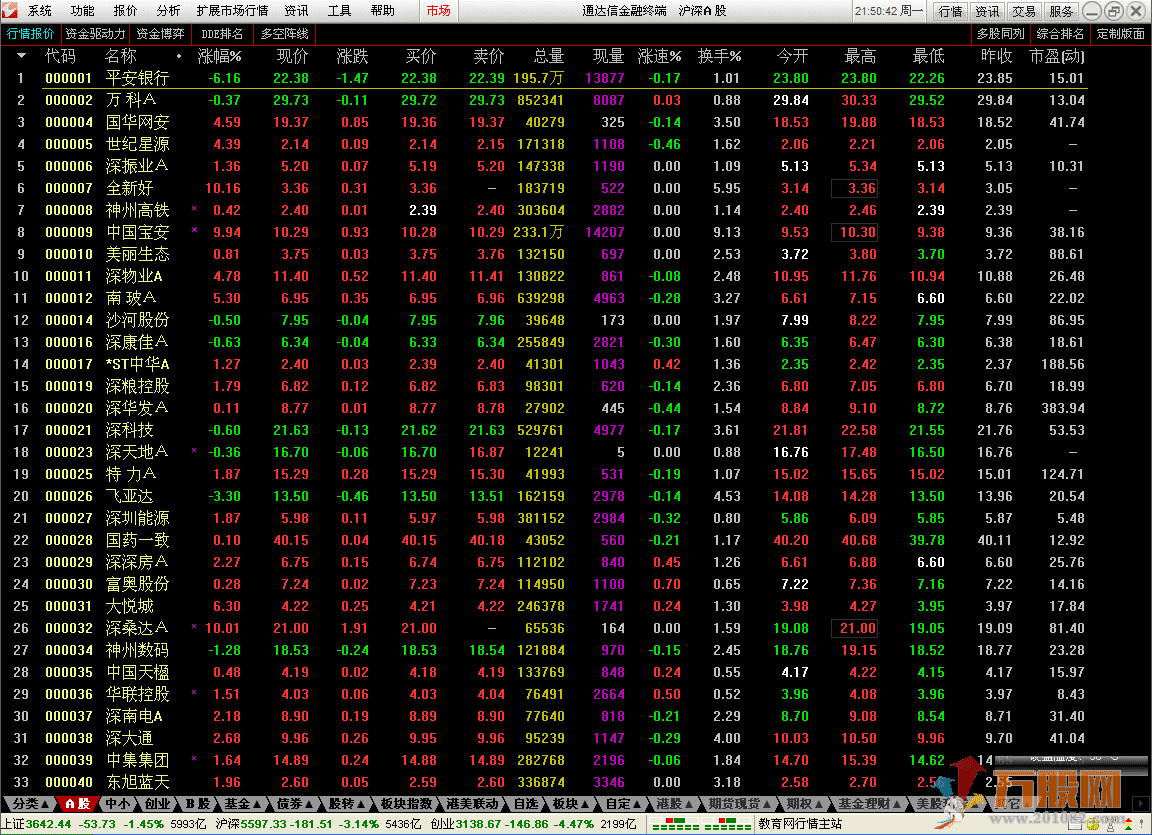The height and width of the screenshot is (835, 1152).
Task: Click stock code 000026 for 飞亚达
Action: pyautogui.click(x=69, y=496)
